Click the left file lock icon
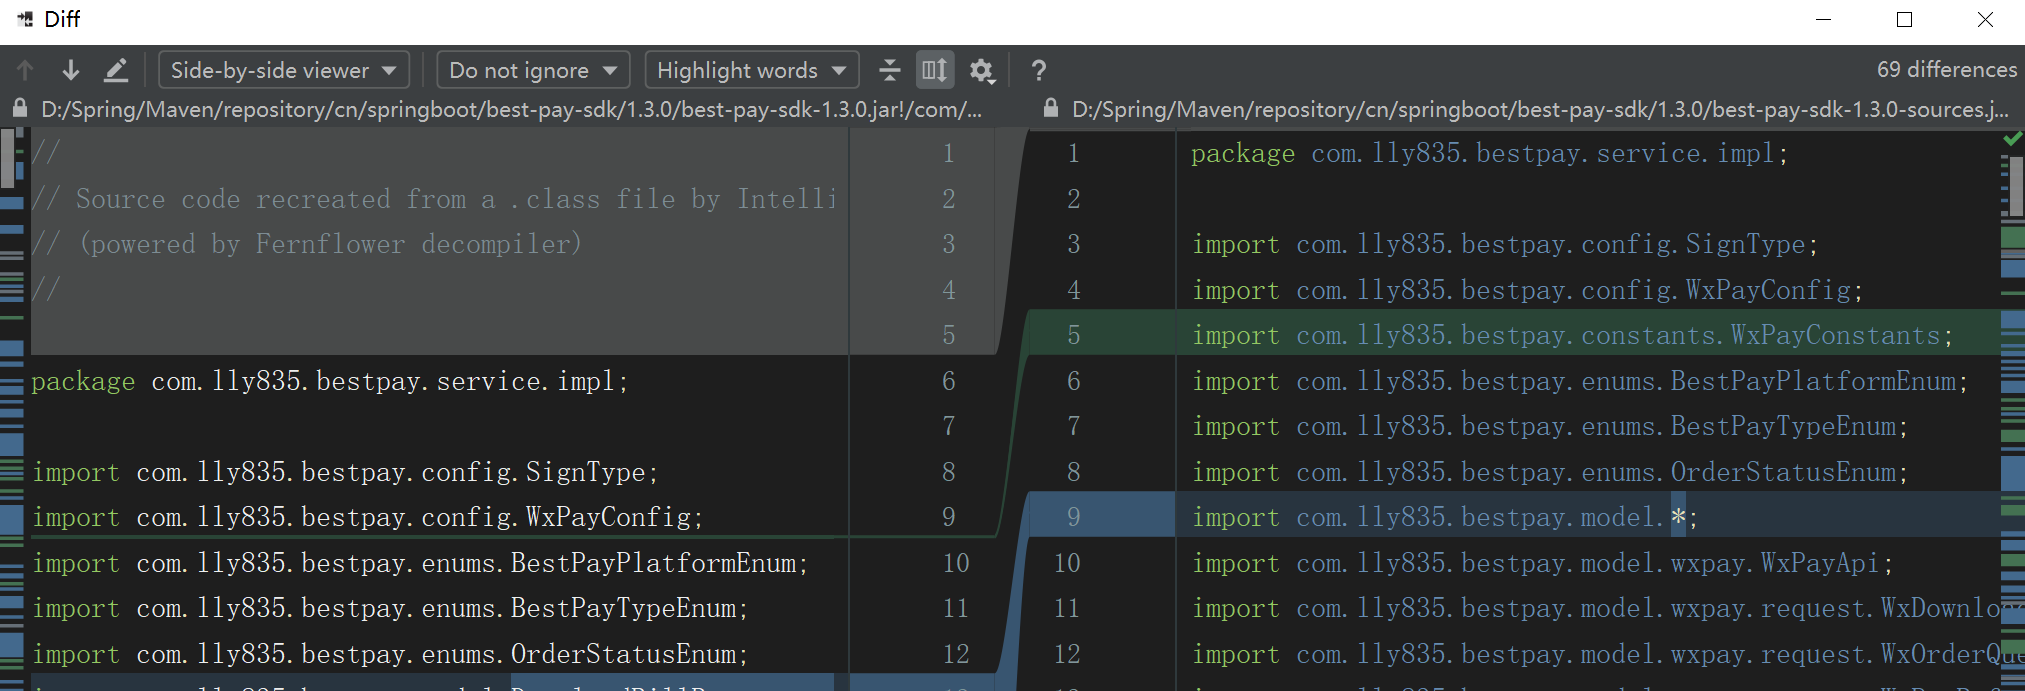 click(x=20, y=109)
